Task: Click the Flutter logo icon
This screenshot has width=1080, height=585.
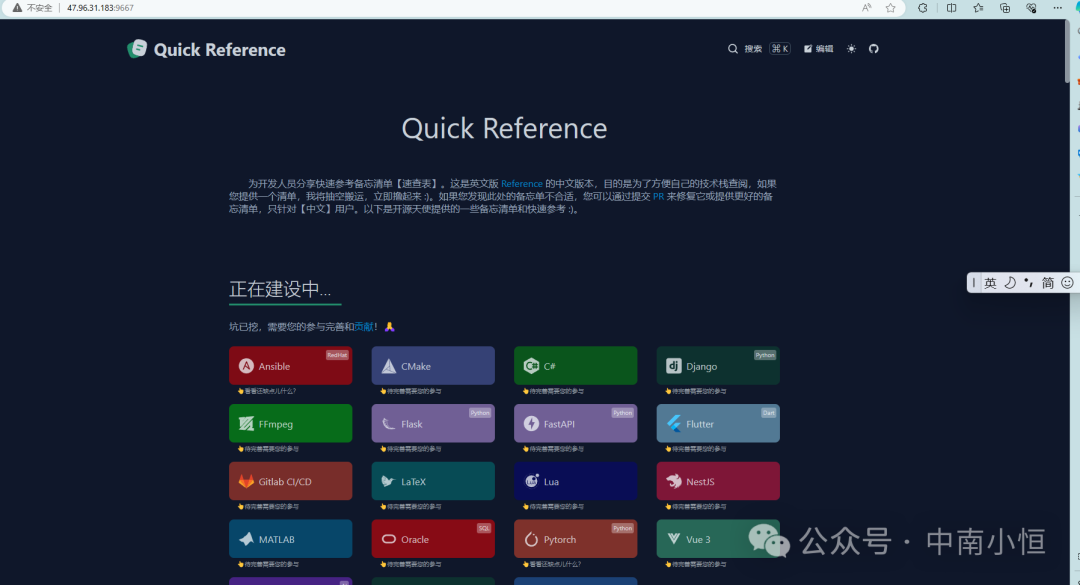Action: (673, 423)
